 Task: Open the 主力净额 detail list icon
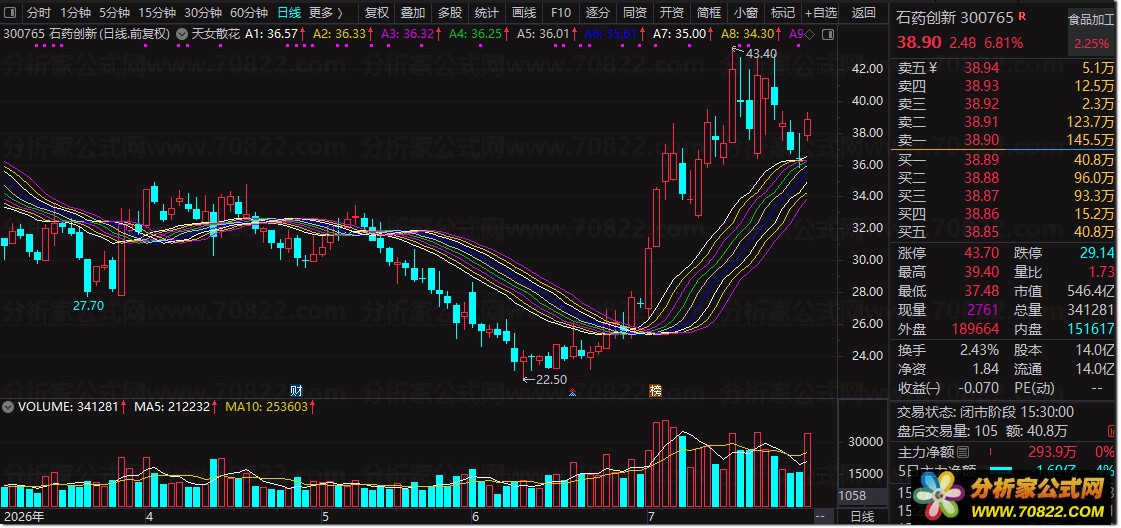tap(963, 452)
